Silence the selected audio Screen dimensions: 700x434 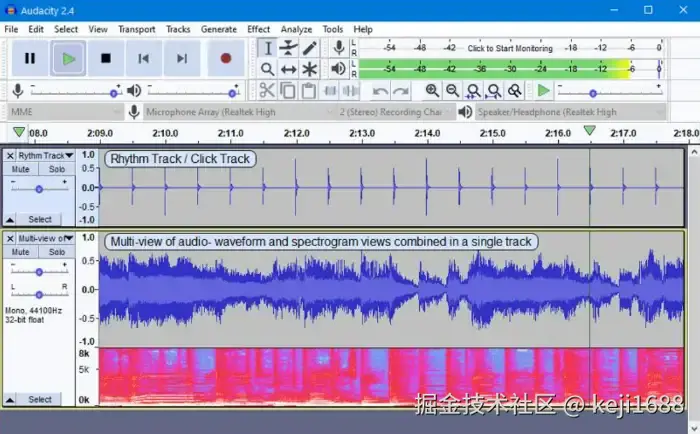(350, 91)
